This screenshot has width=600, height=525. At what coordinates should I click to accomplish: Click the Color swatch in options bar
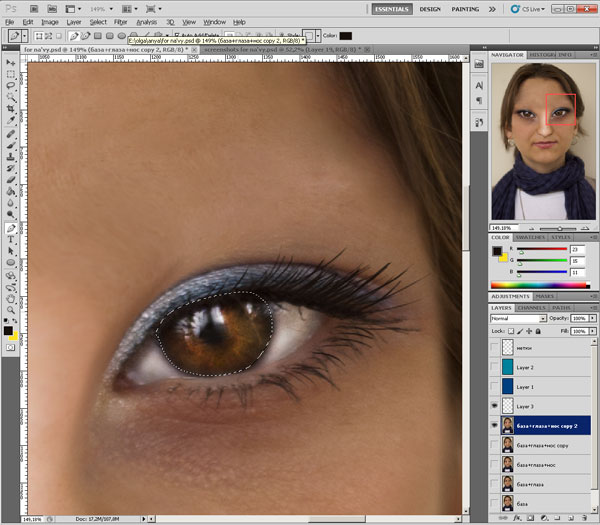point(345,35)
